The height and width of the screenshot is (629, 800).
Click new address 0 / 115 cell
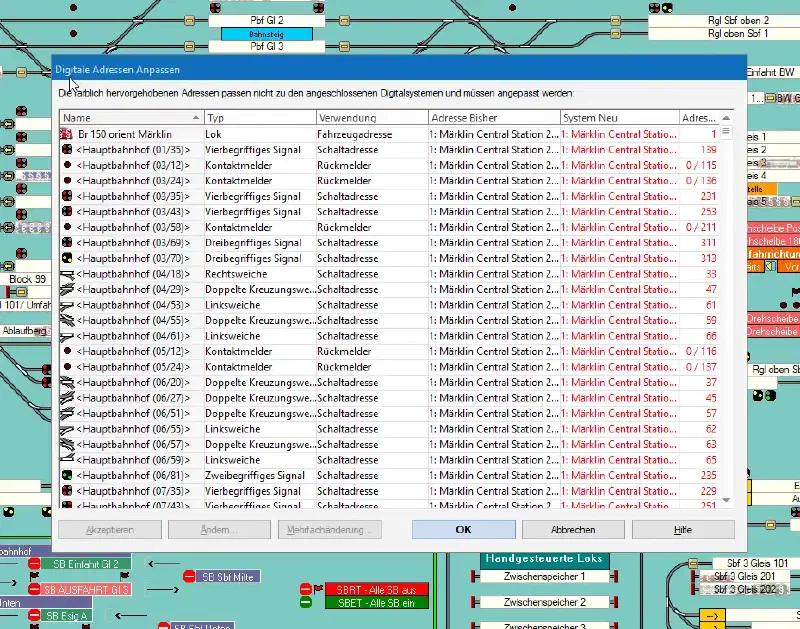[x=699, y=165]
